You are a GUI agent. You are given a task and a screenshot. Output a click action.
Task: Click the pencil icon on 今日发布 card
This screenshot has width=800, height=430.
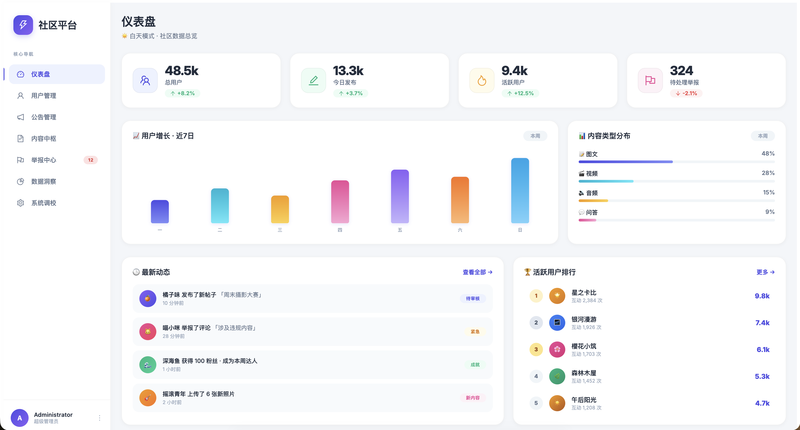[313, 81]
